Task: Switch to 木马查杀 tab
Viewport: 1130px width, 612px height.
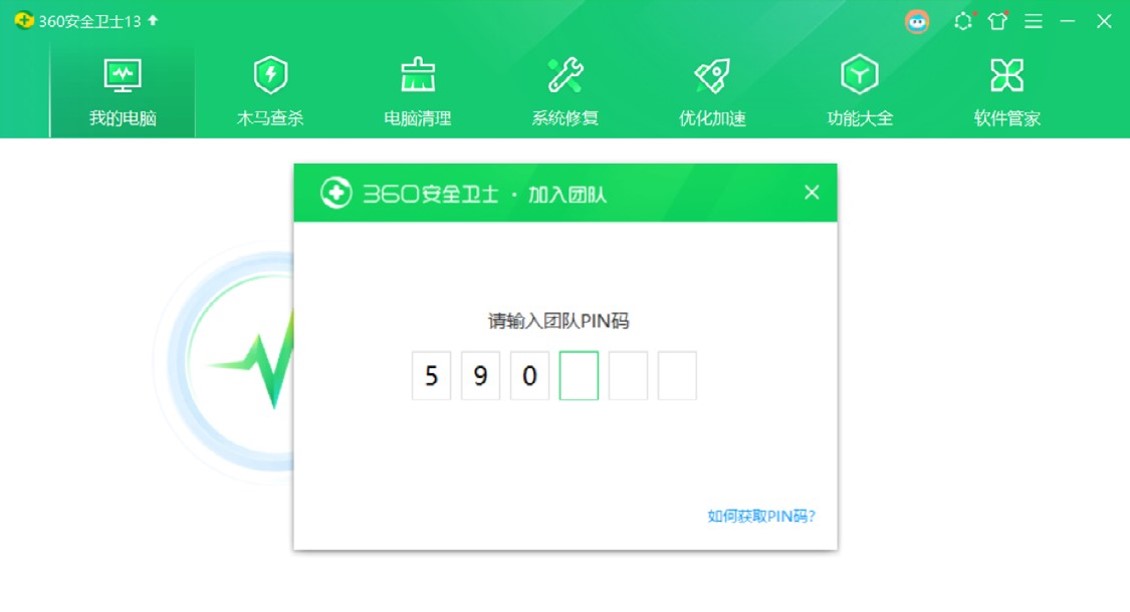Action: pyautogui.click(x=270, y=92)
